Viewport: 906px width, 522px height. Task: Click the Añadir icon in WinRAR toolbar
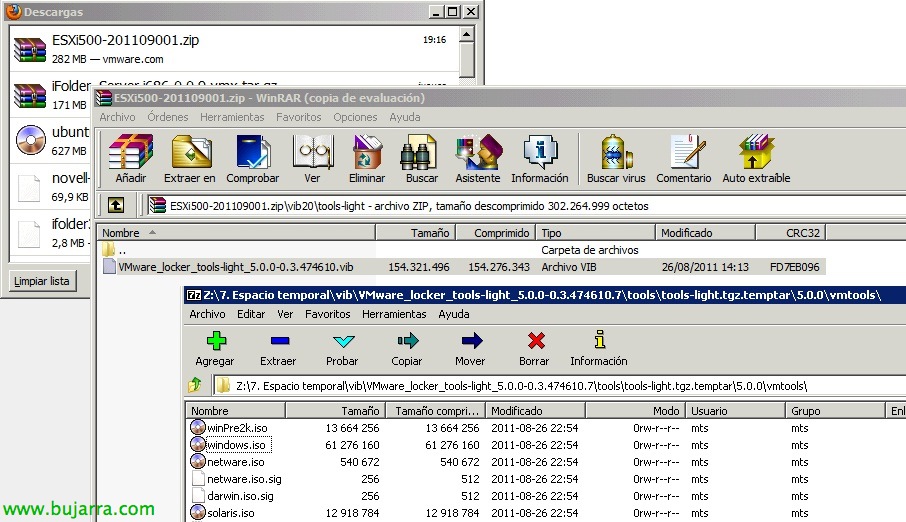(131, 153)
